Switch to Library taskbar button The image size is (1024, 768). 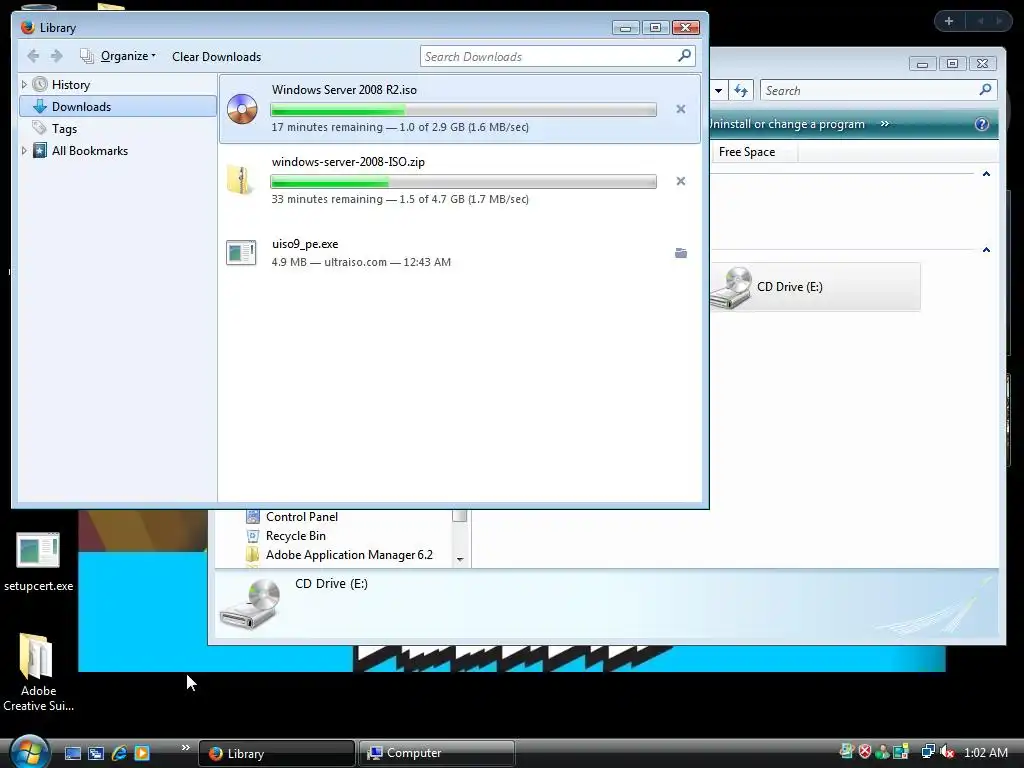click(x=277, y=753)
